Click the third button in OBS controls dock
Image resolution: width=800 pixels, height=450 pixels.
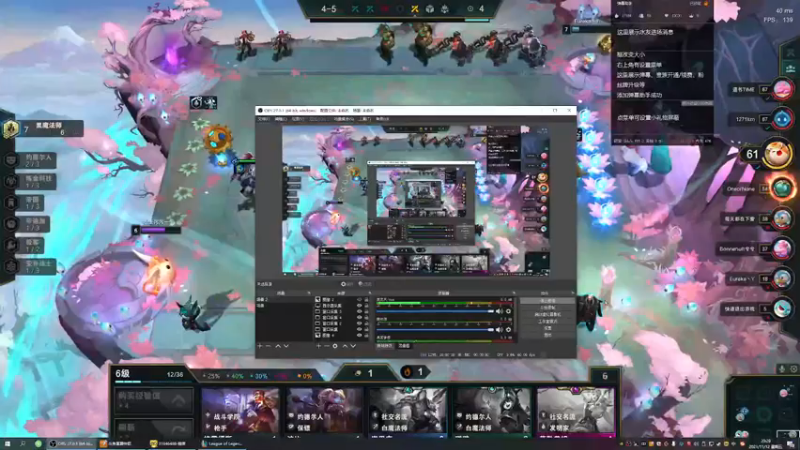[x=547, y=314]
